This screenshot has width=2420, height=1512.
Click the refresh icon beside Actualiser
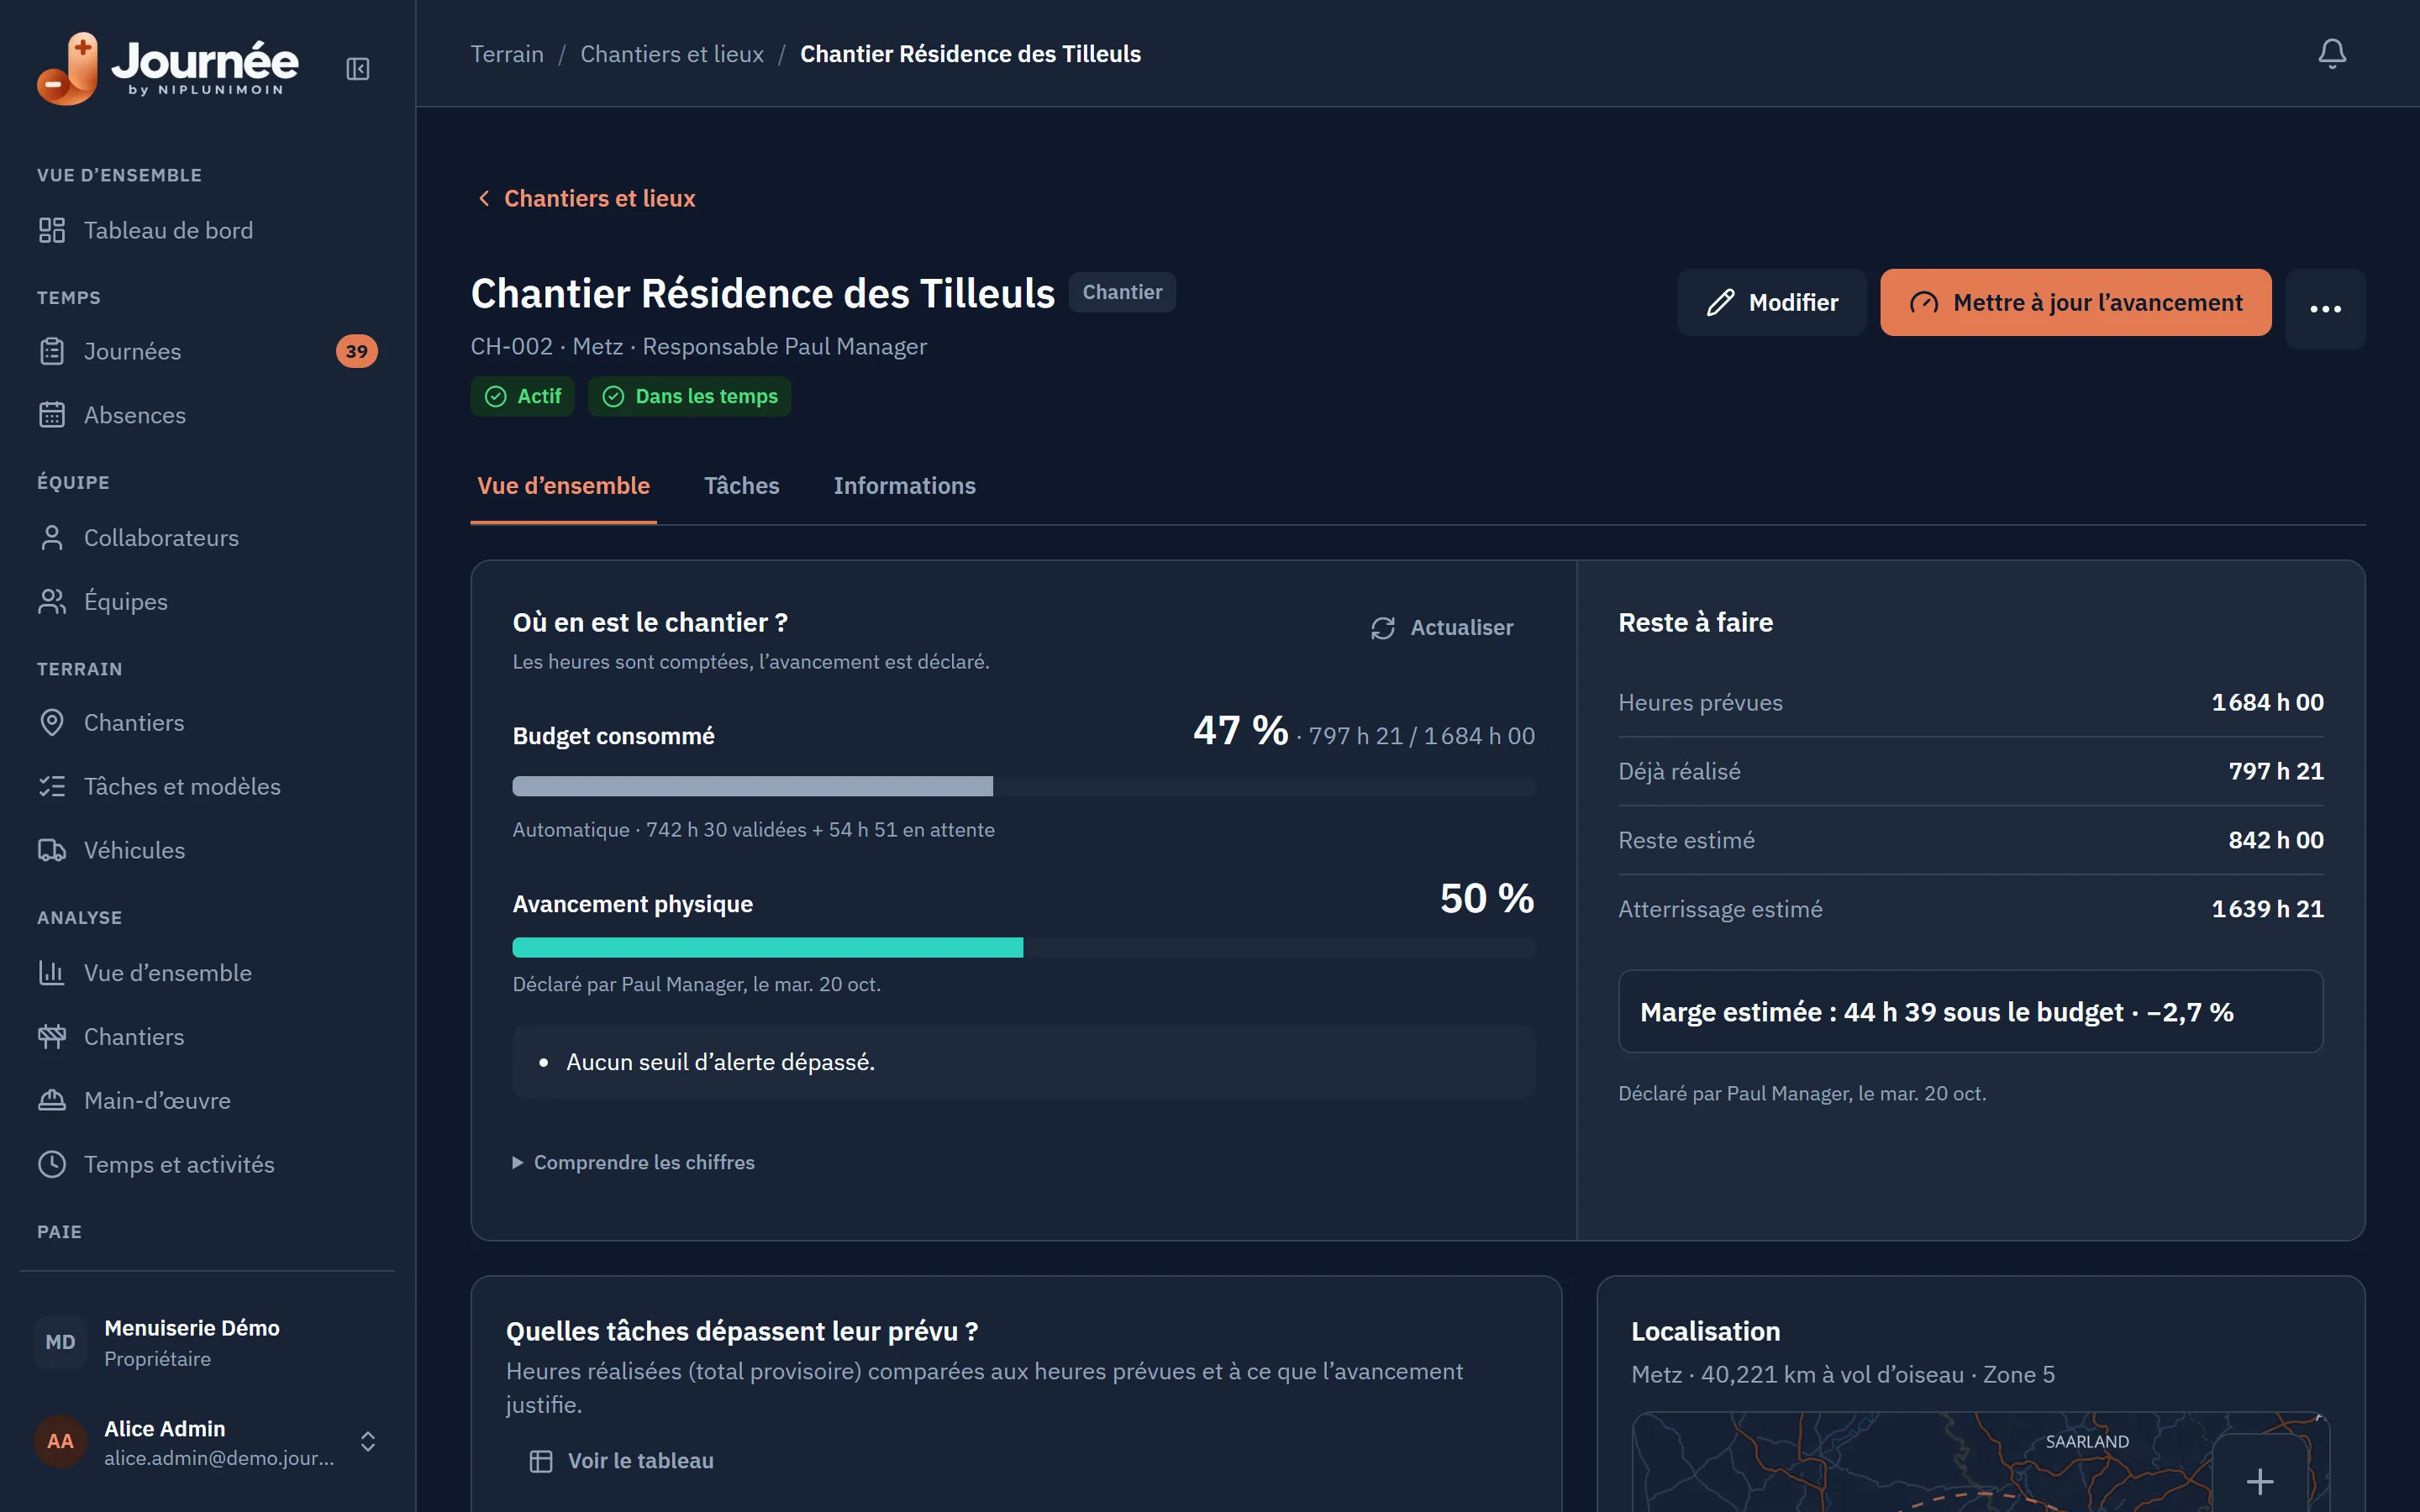pos(1383,628)
